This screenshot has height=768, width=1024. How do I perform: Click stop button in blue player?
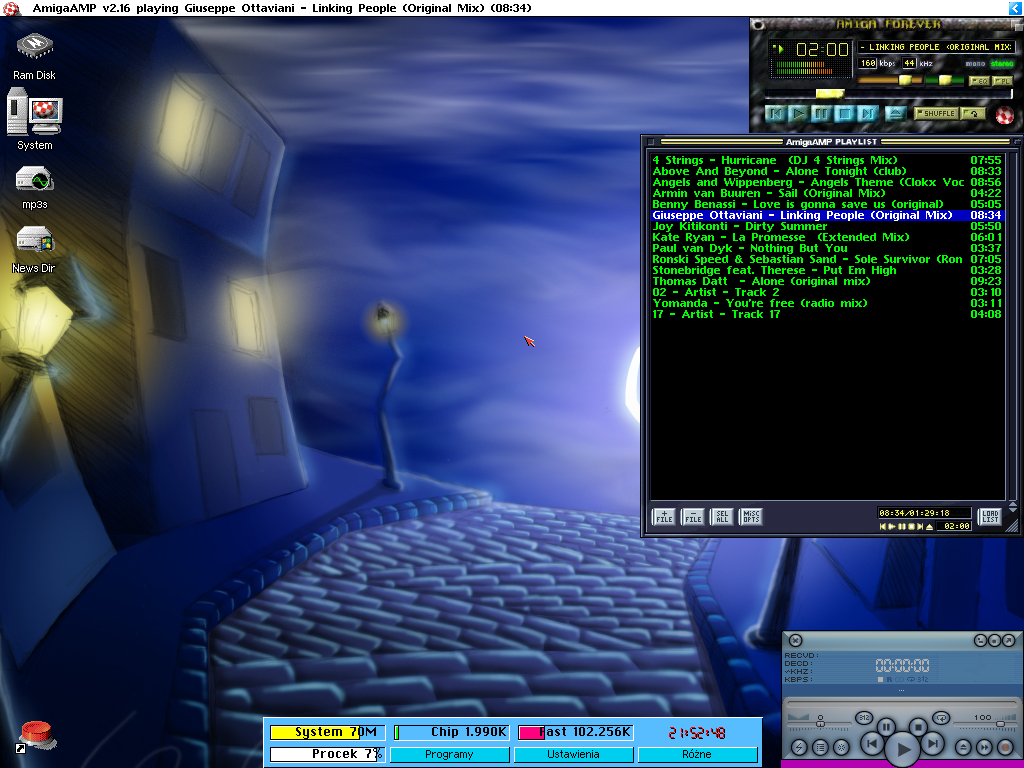[x=918, y=727]
